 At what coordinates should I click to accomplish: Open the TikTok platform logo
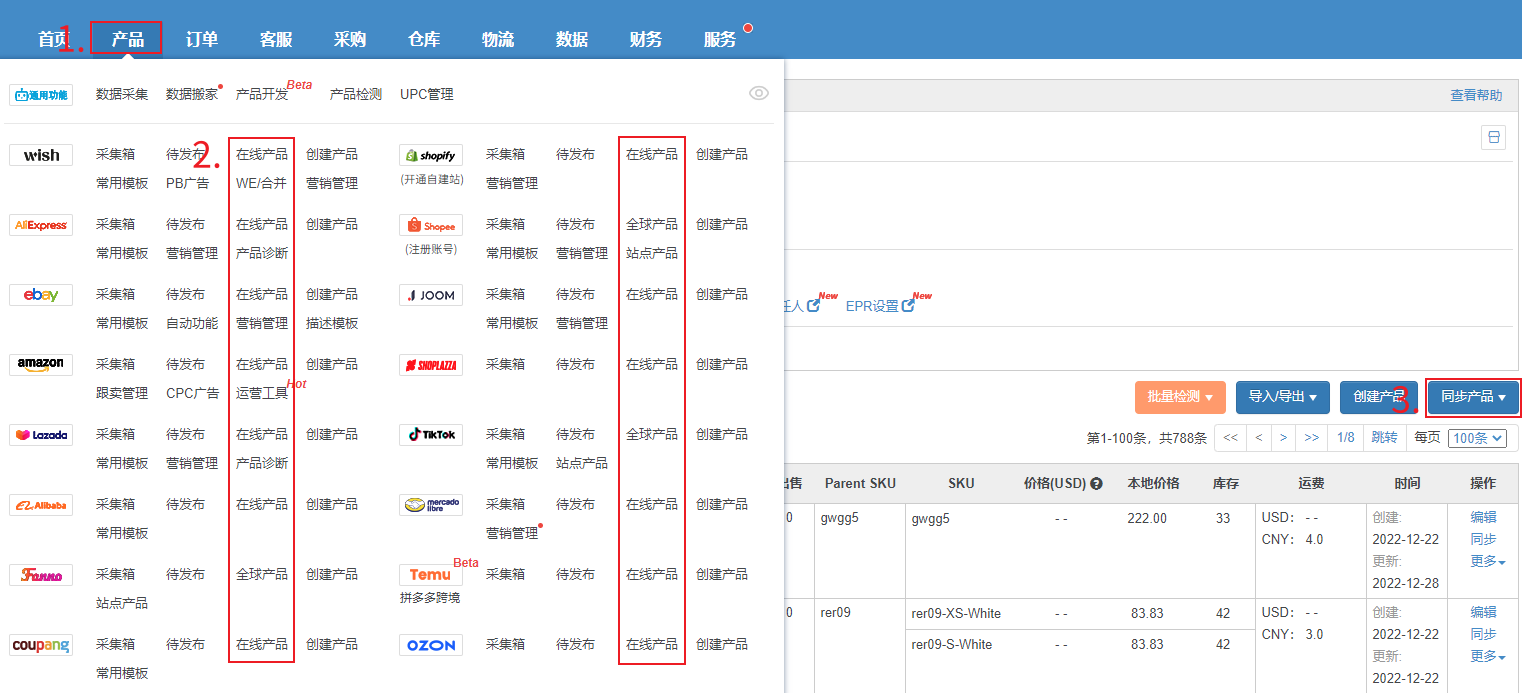(x=430, y=435)
